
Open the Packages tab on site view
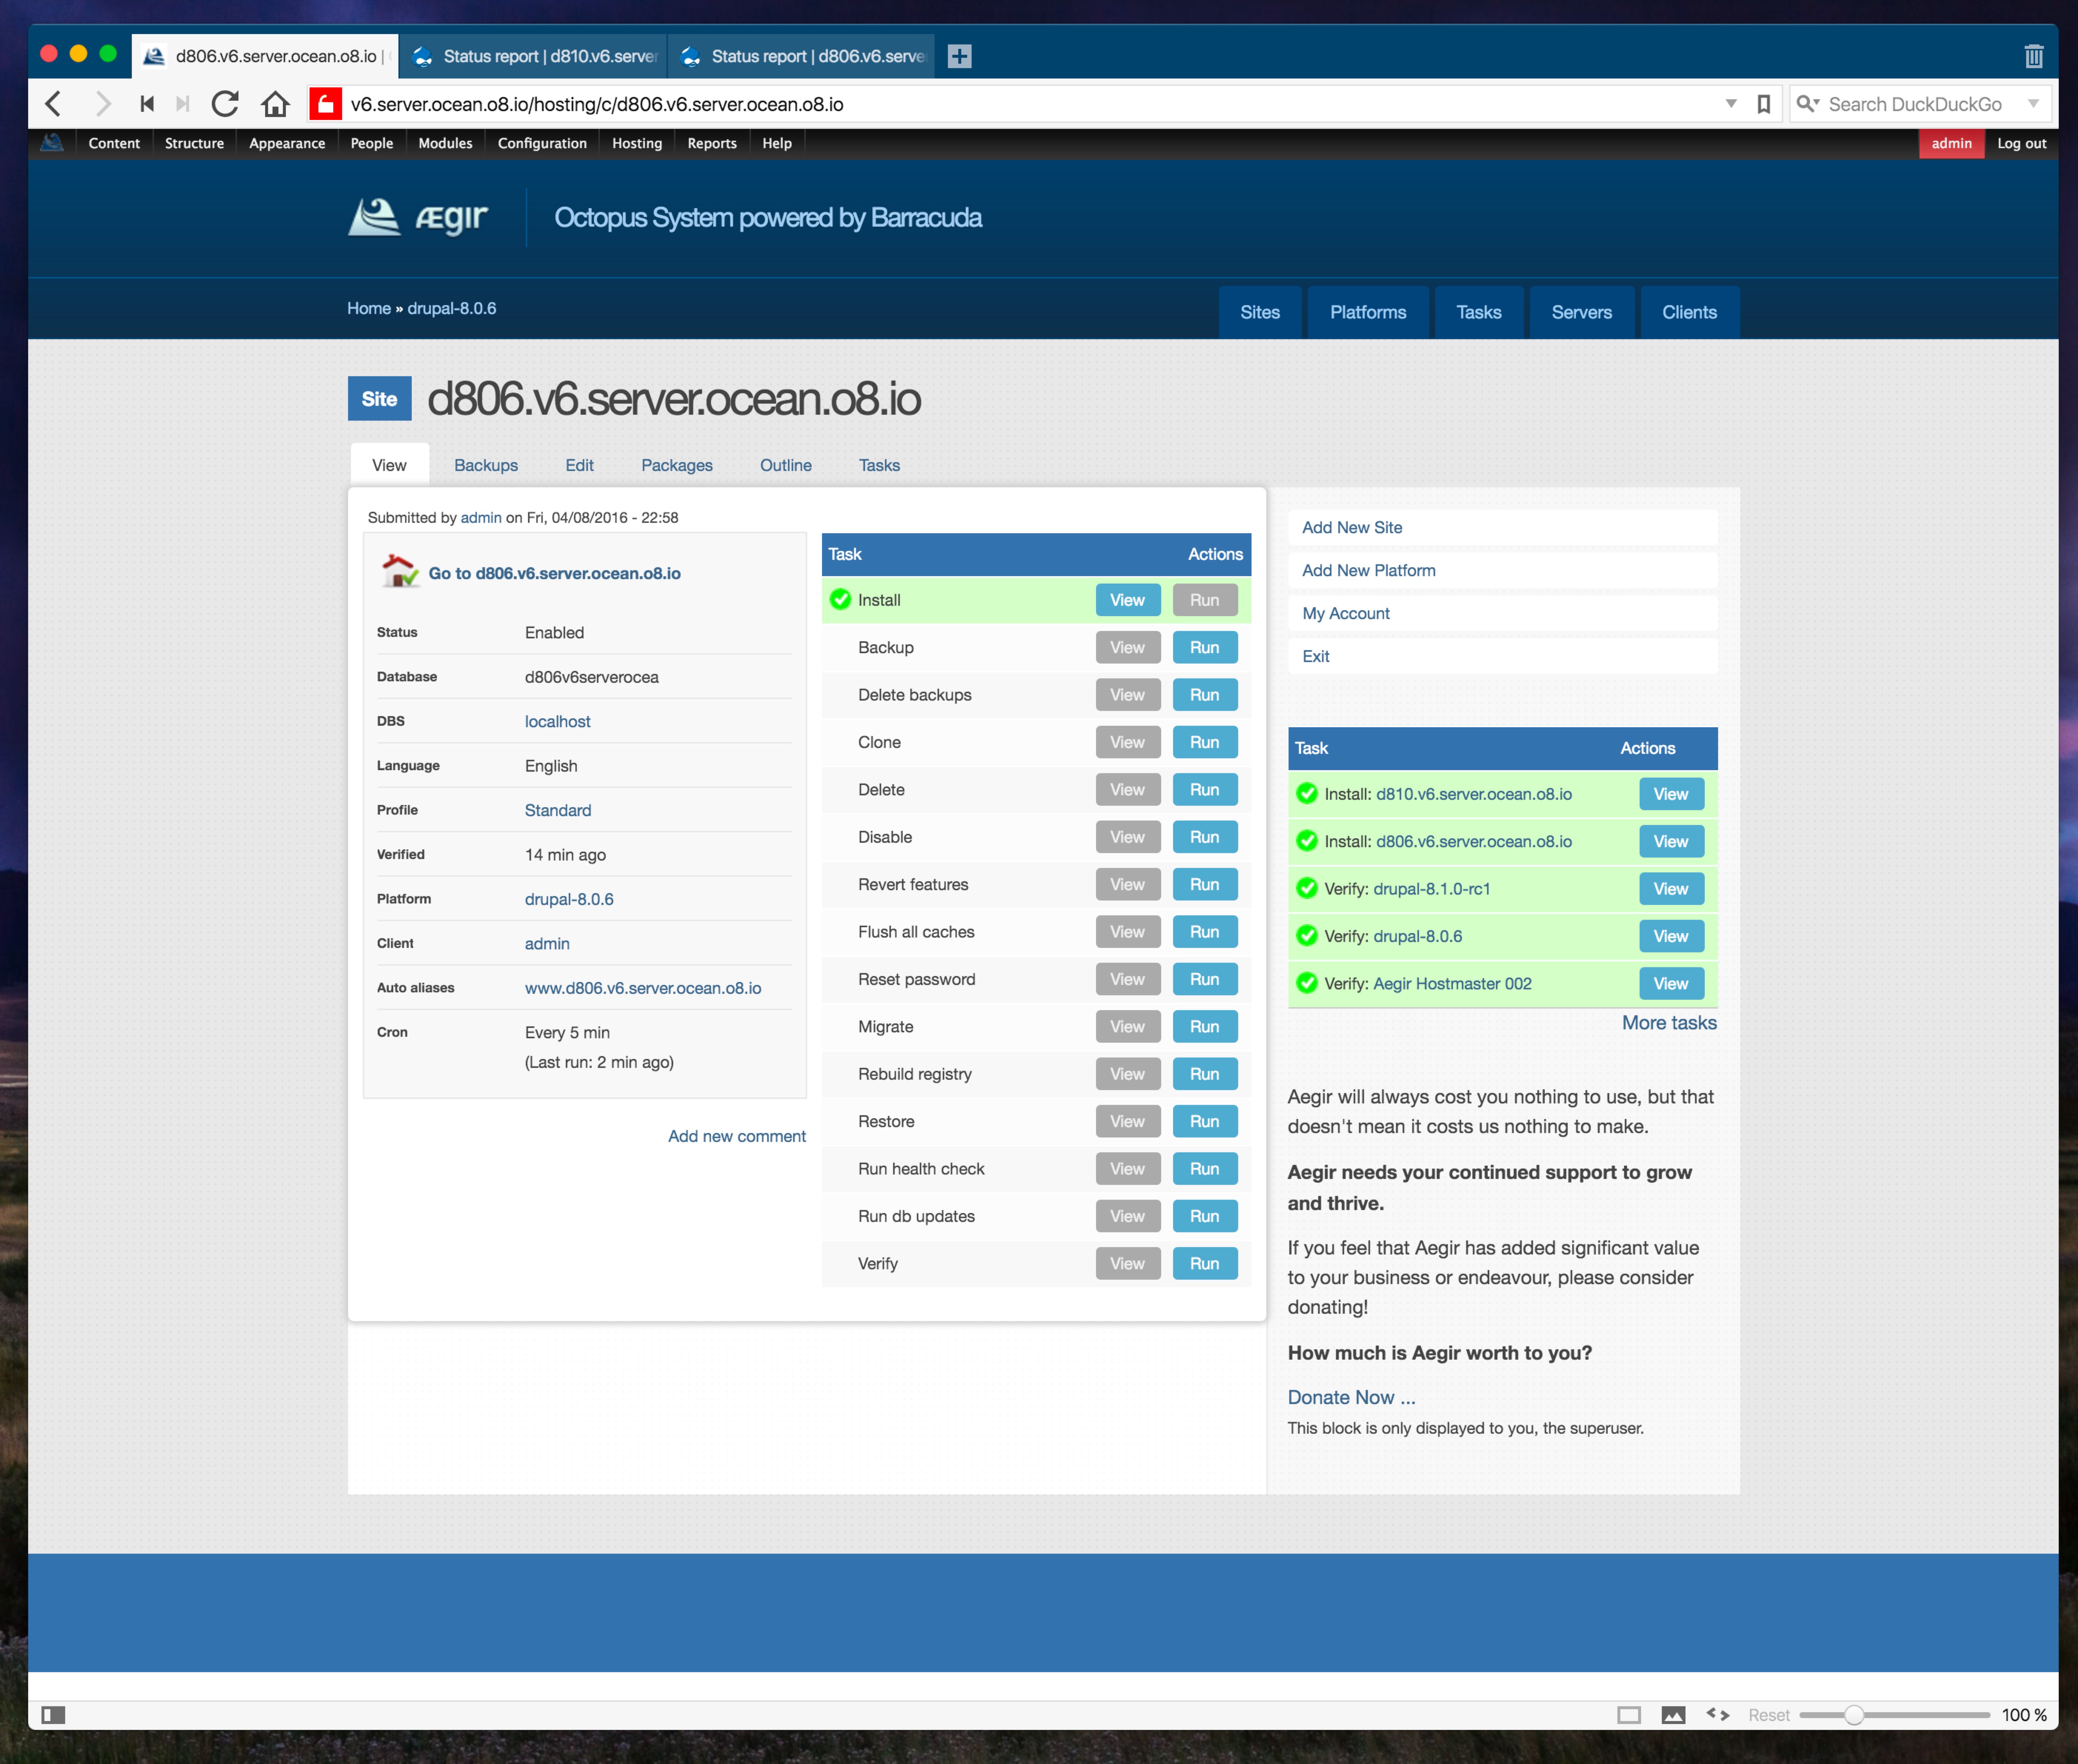pos(677,464)
